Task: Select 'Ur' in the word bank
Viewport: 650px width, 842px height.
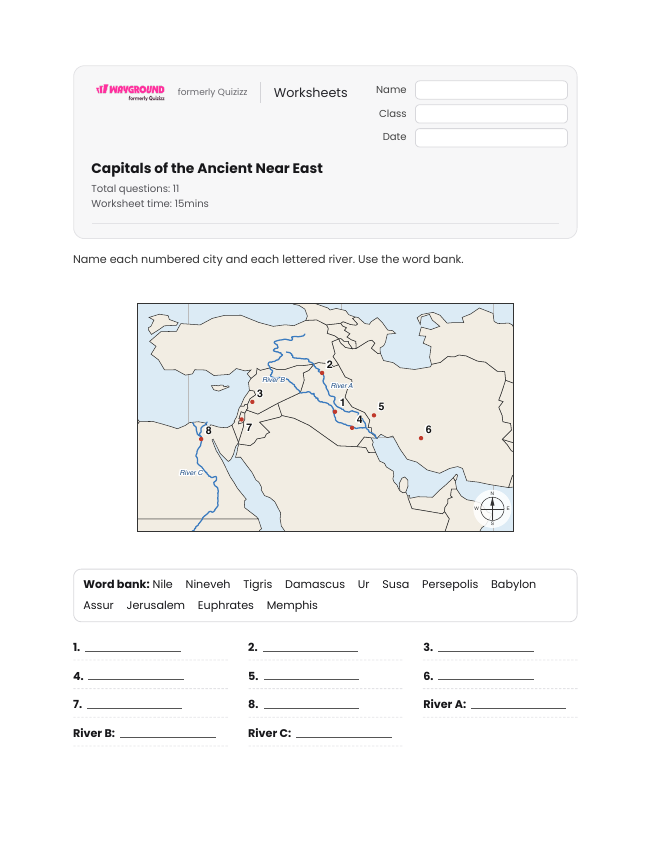Action: click(364, 584)
